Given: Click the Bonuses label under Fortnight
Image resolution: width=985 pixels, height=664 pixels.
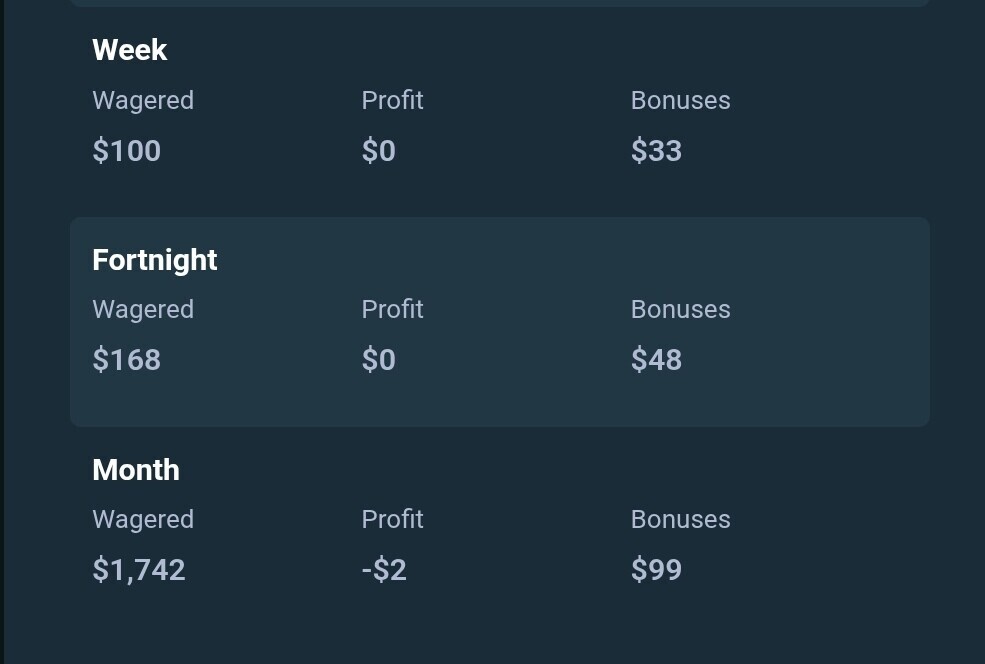Looking at the screenshot, I should (680, 310).
